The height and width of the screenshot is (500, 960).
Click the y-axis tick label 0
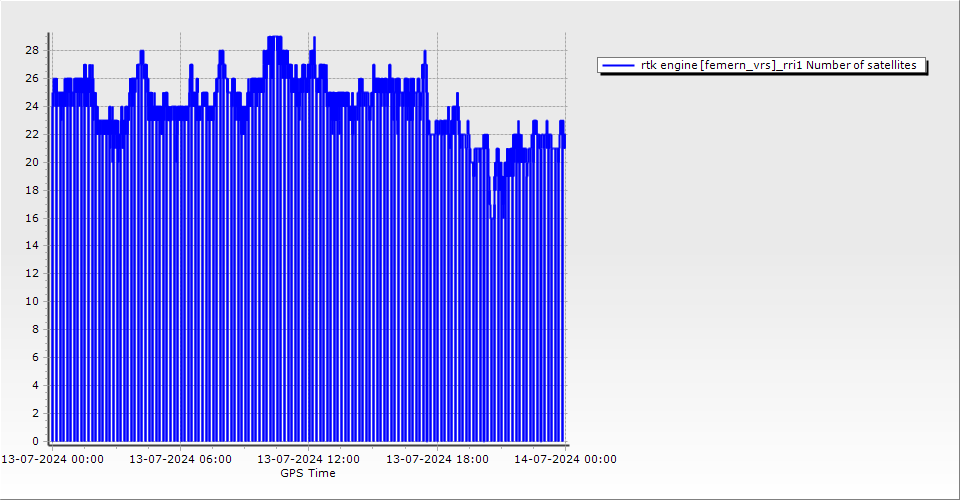pos(35,441)
